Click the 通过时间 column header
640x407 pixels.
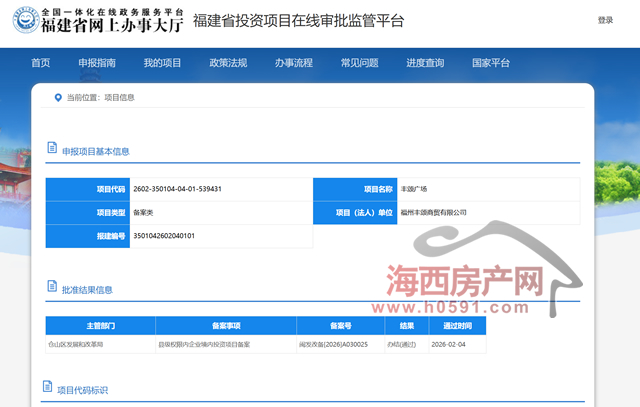pos(457,325)
